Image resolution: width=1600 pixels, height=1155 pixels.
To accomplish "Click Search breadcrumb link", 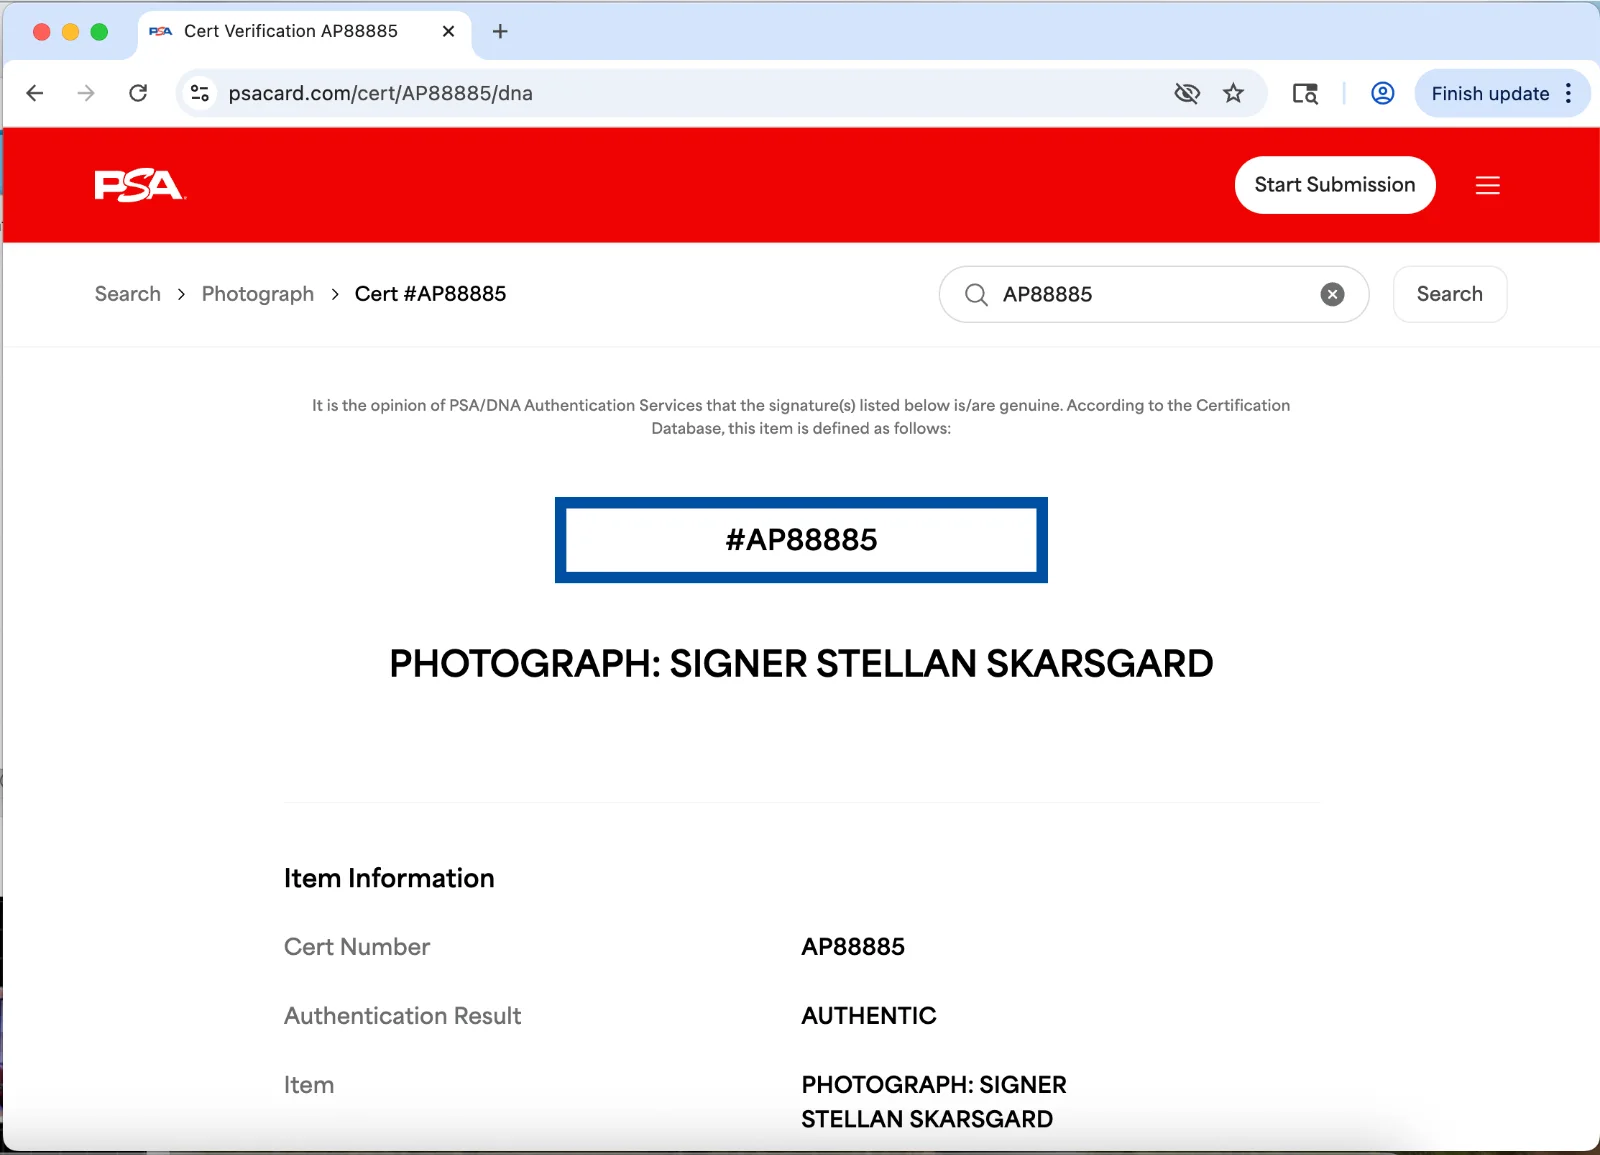I will coord(128,294).
